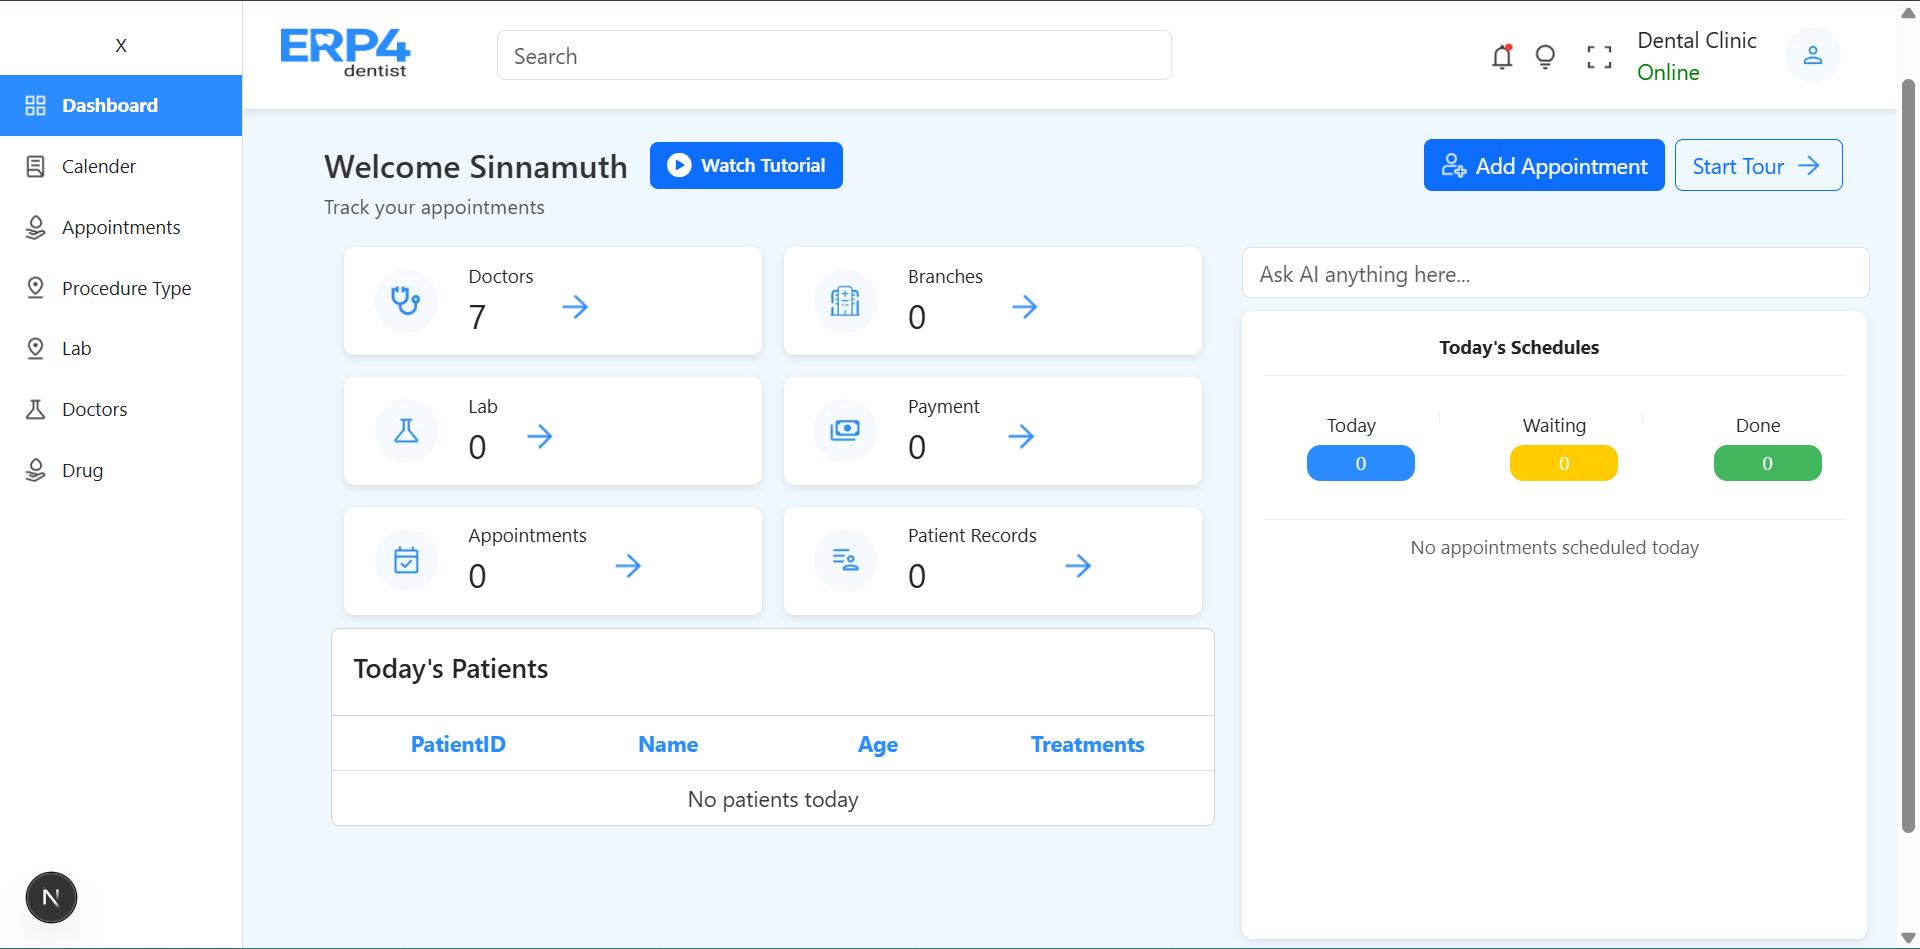
Task: Open the Dashboard menu item
Action: coord(121,105)
